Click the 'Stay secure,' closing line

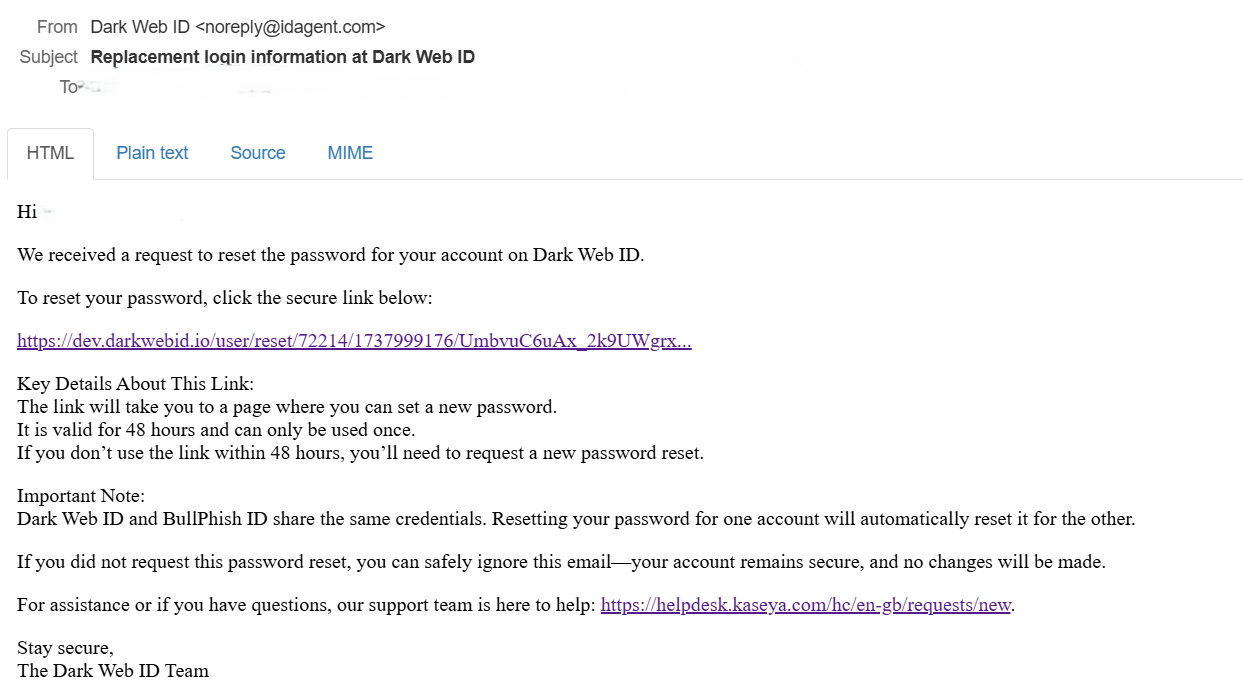pyautogui.click(x=65, y=649)
